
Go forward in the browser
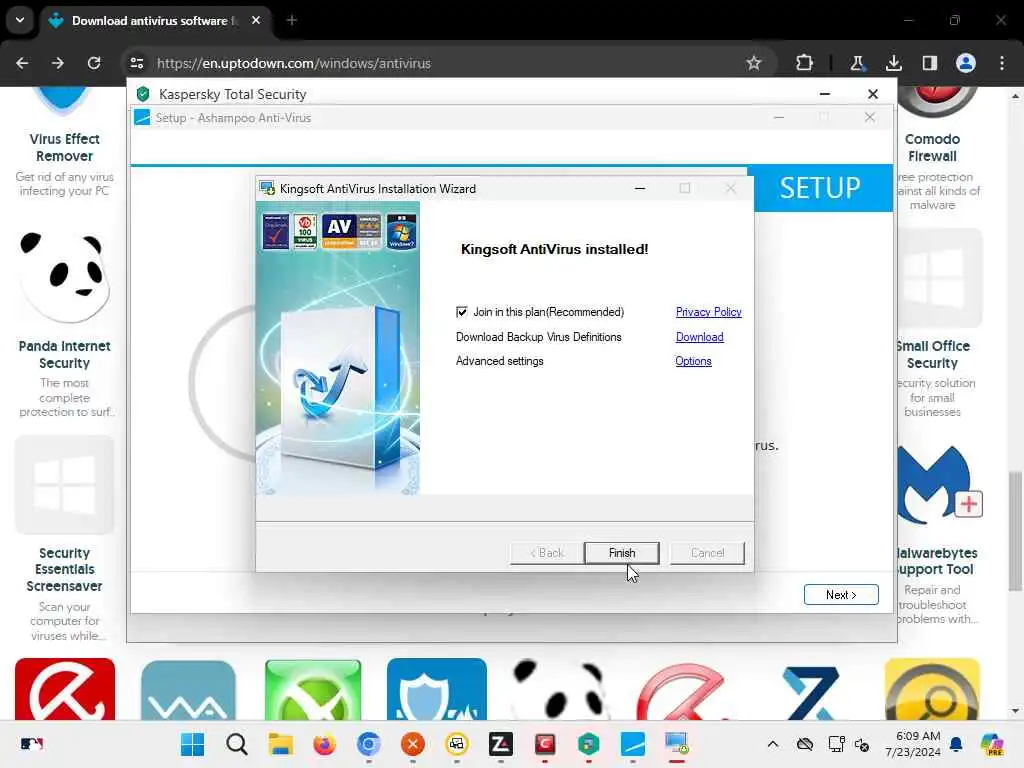point(58,63)
